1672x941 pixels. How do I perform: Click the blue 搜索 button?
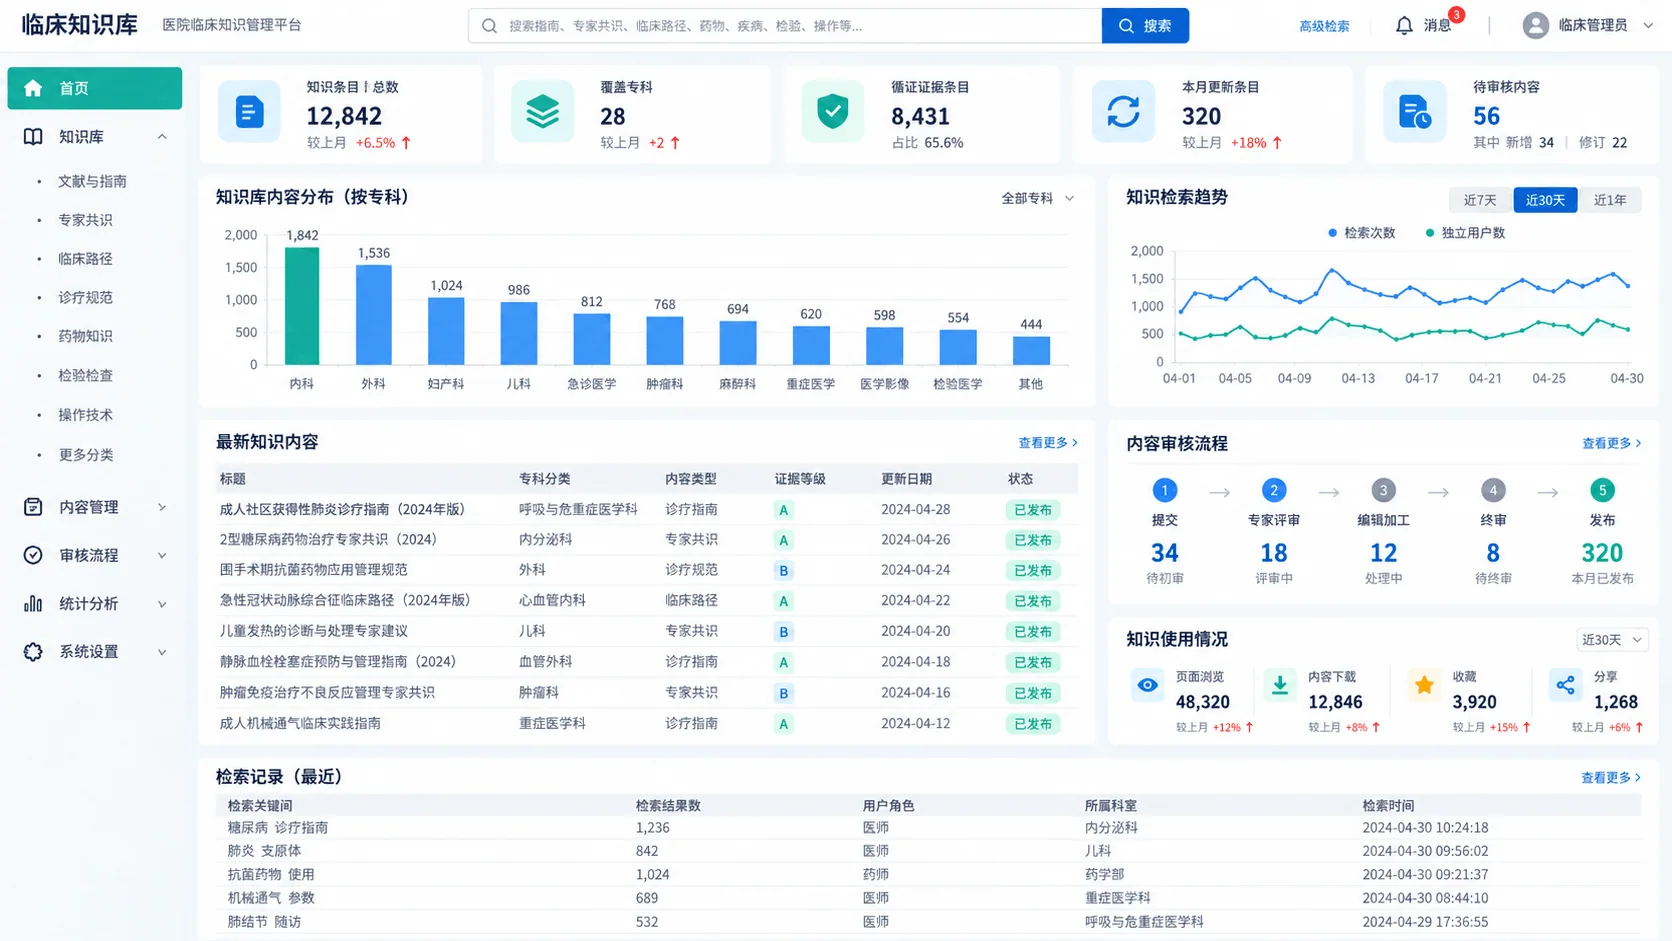[1145, 26]
